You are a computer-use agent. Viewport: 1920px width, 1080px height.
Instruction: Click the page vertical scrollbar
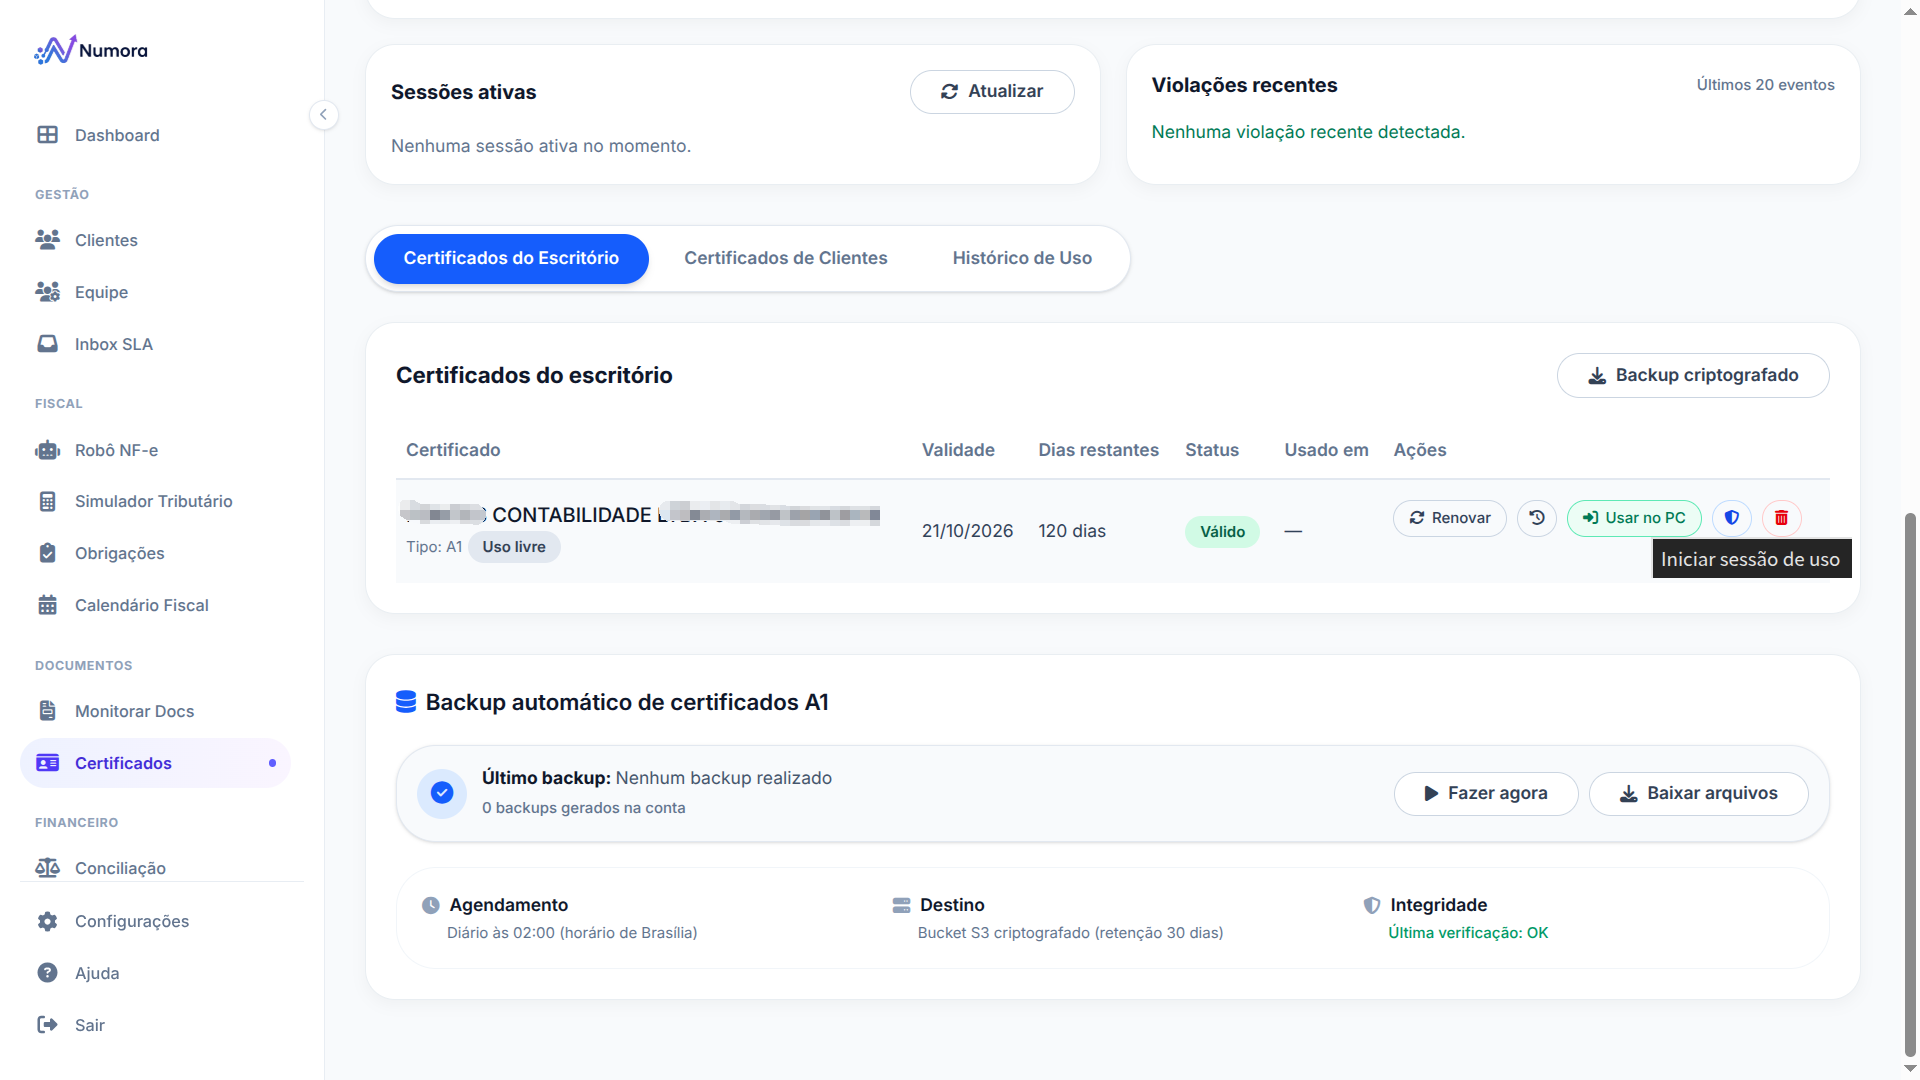[x=1910, y=785]
